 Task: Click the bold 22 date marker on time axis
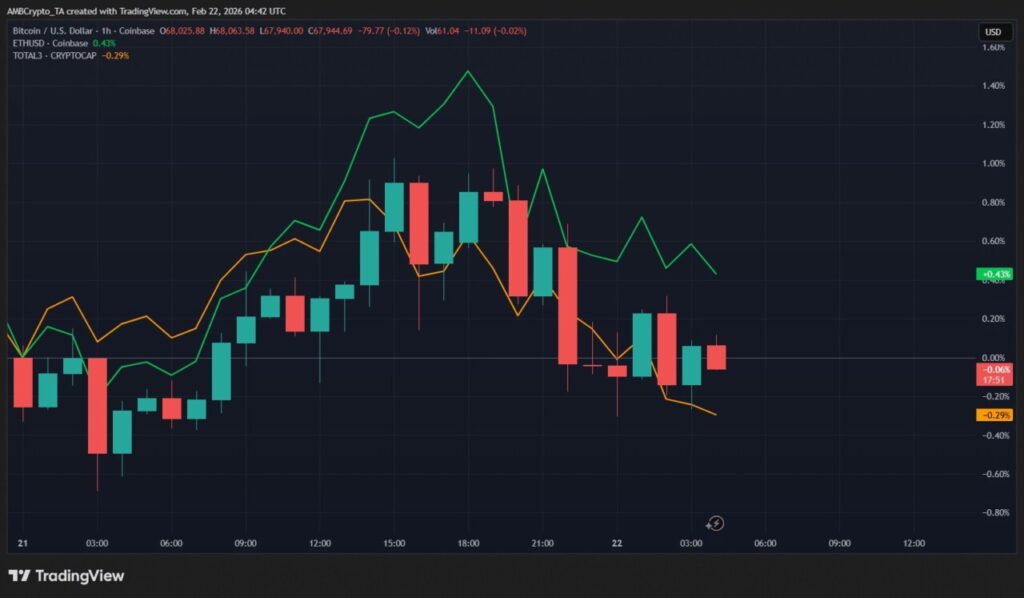click(x=617, y=543)
